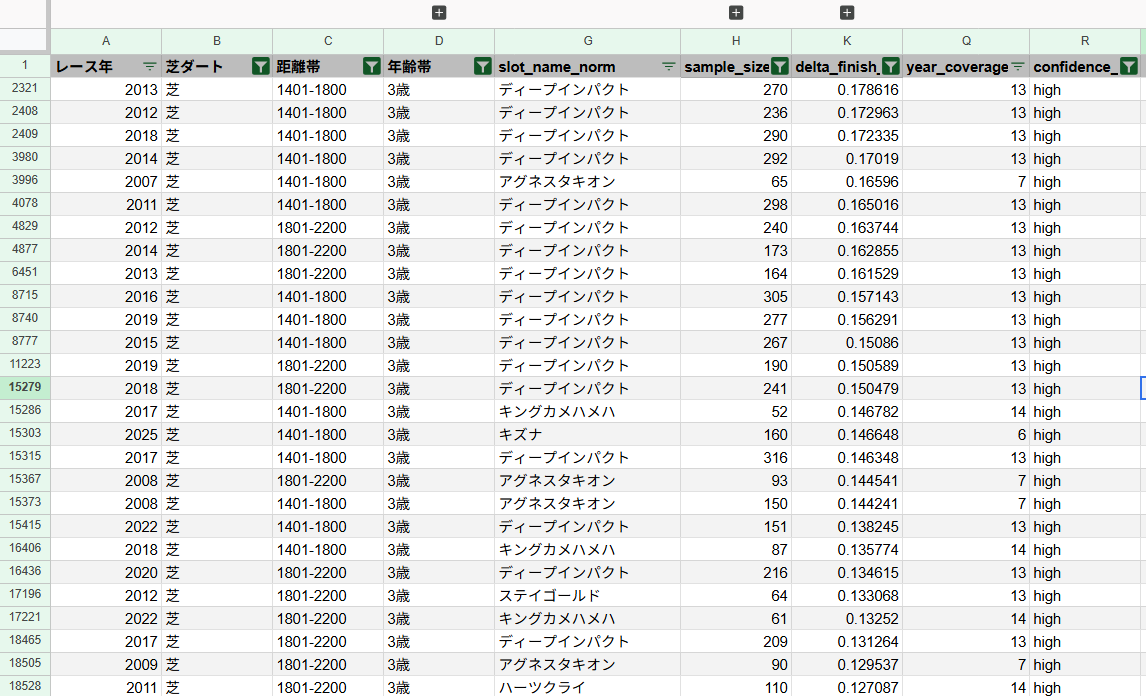Click ハーツクライ cell in row 18528
This screenshot has height=696, width=1146.
(588, 687)
